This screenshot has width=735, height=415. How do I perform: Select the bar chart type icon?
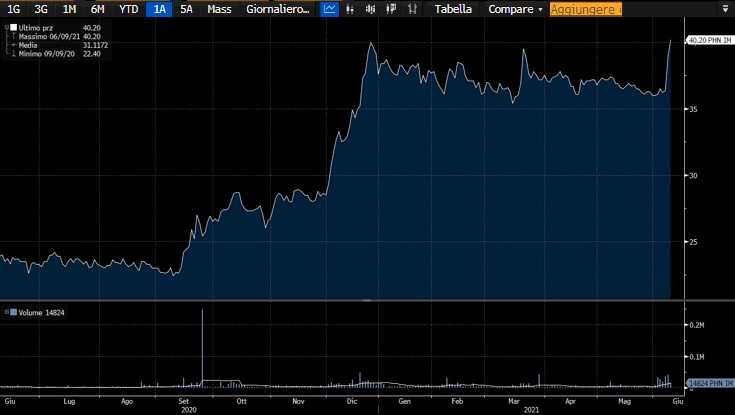click(350, 9)
